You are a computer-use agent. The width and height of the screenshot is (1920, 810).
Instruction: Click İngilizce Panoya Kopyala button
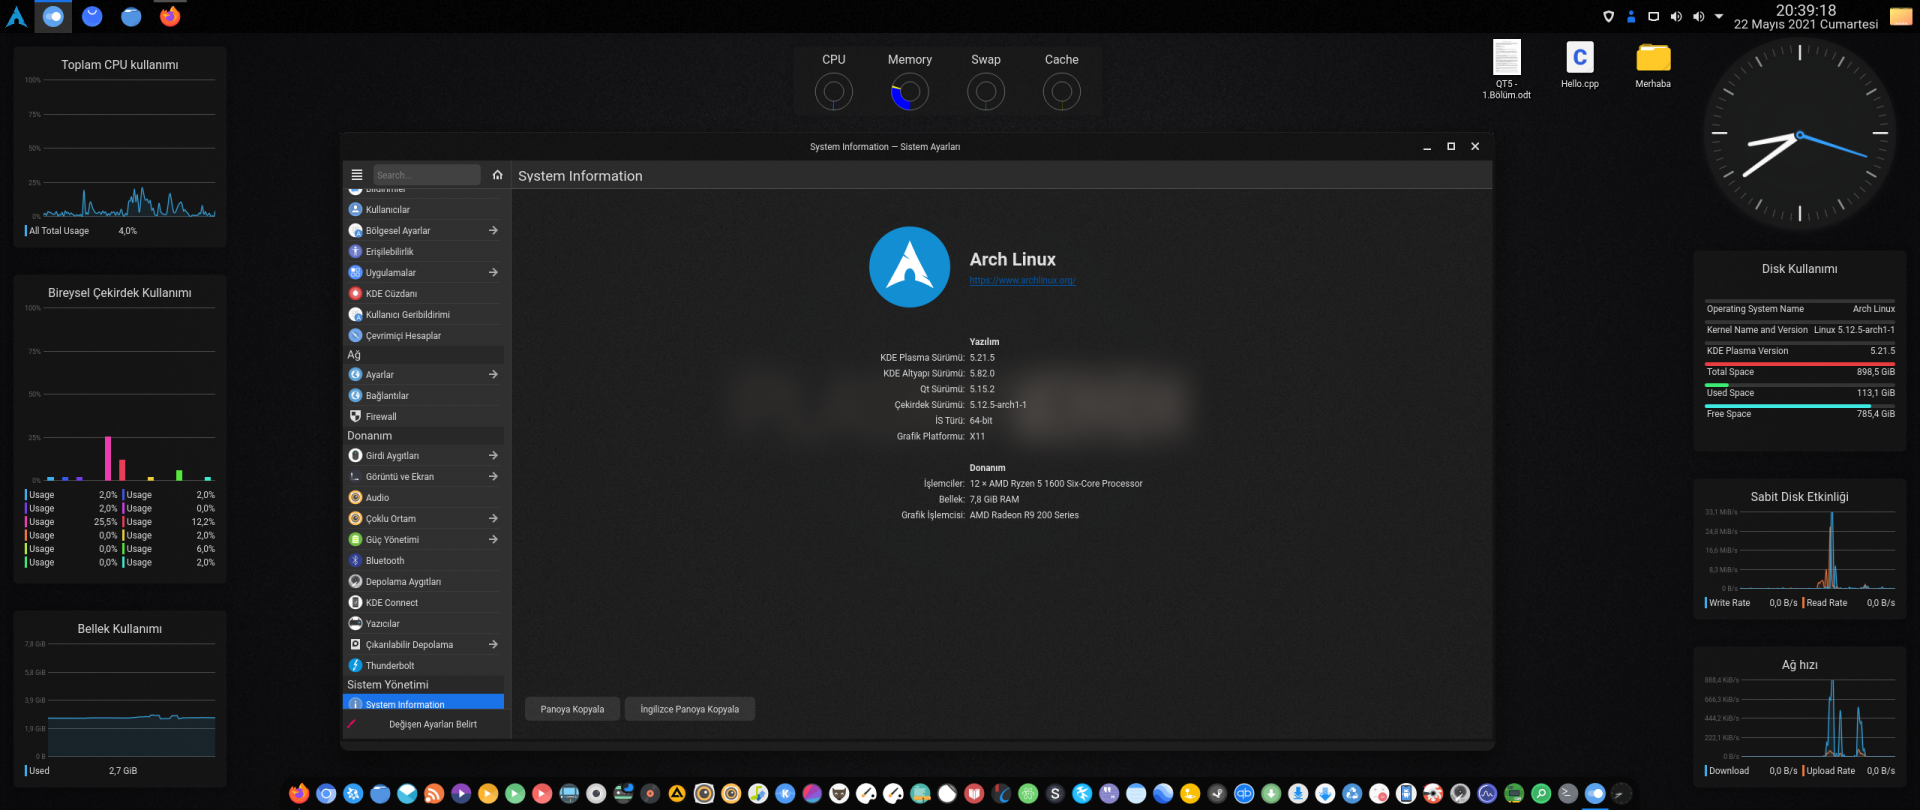(690, 709)
